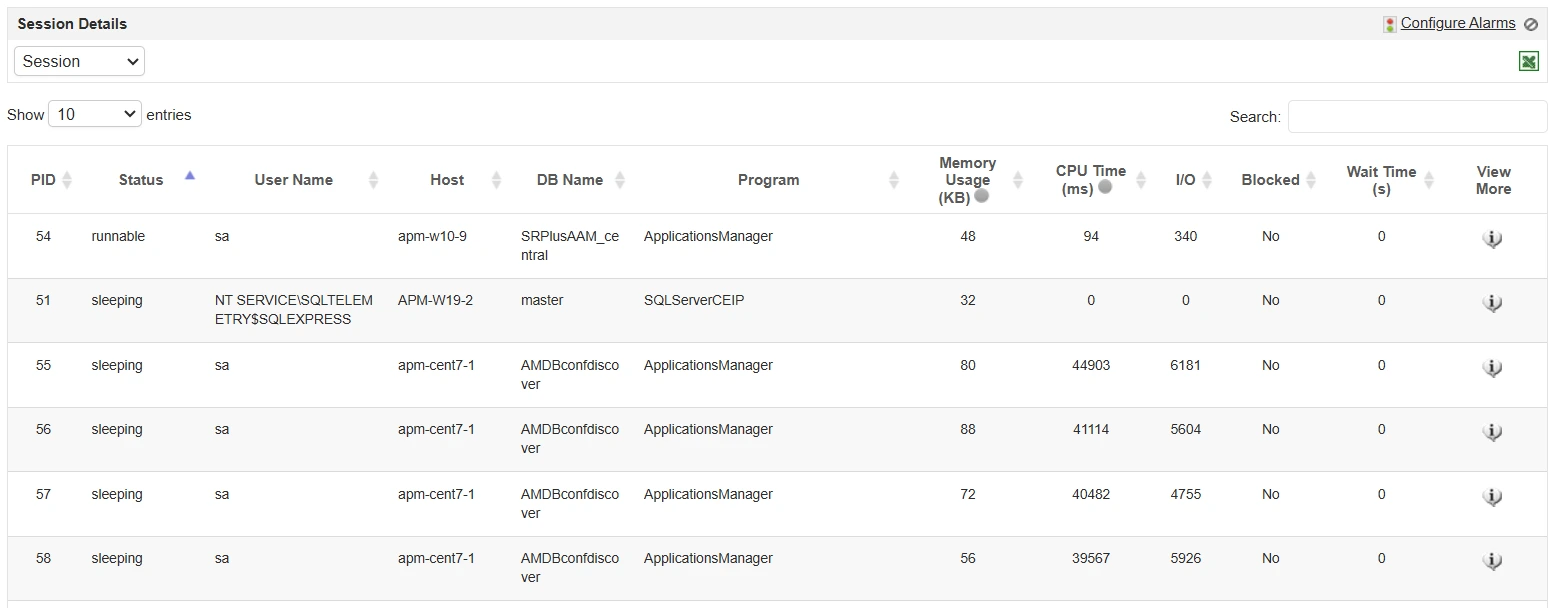Image resolution: width=1552 pixels, height=608 pixels.
Task: Open the Show entries dropdown
Action: point(94,114)
